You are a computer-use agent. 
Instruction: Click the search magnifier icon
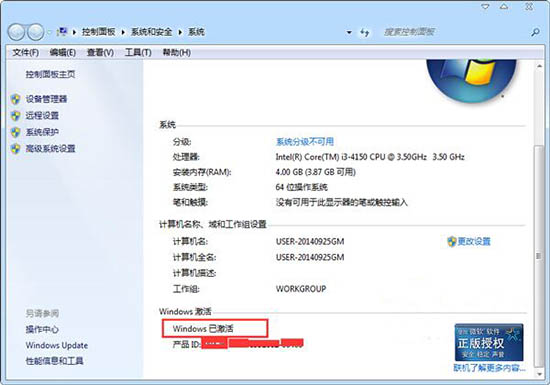(x=535, y=33)
